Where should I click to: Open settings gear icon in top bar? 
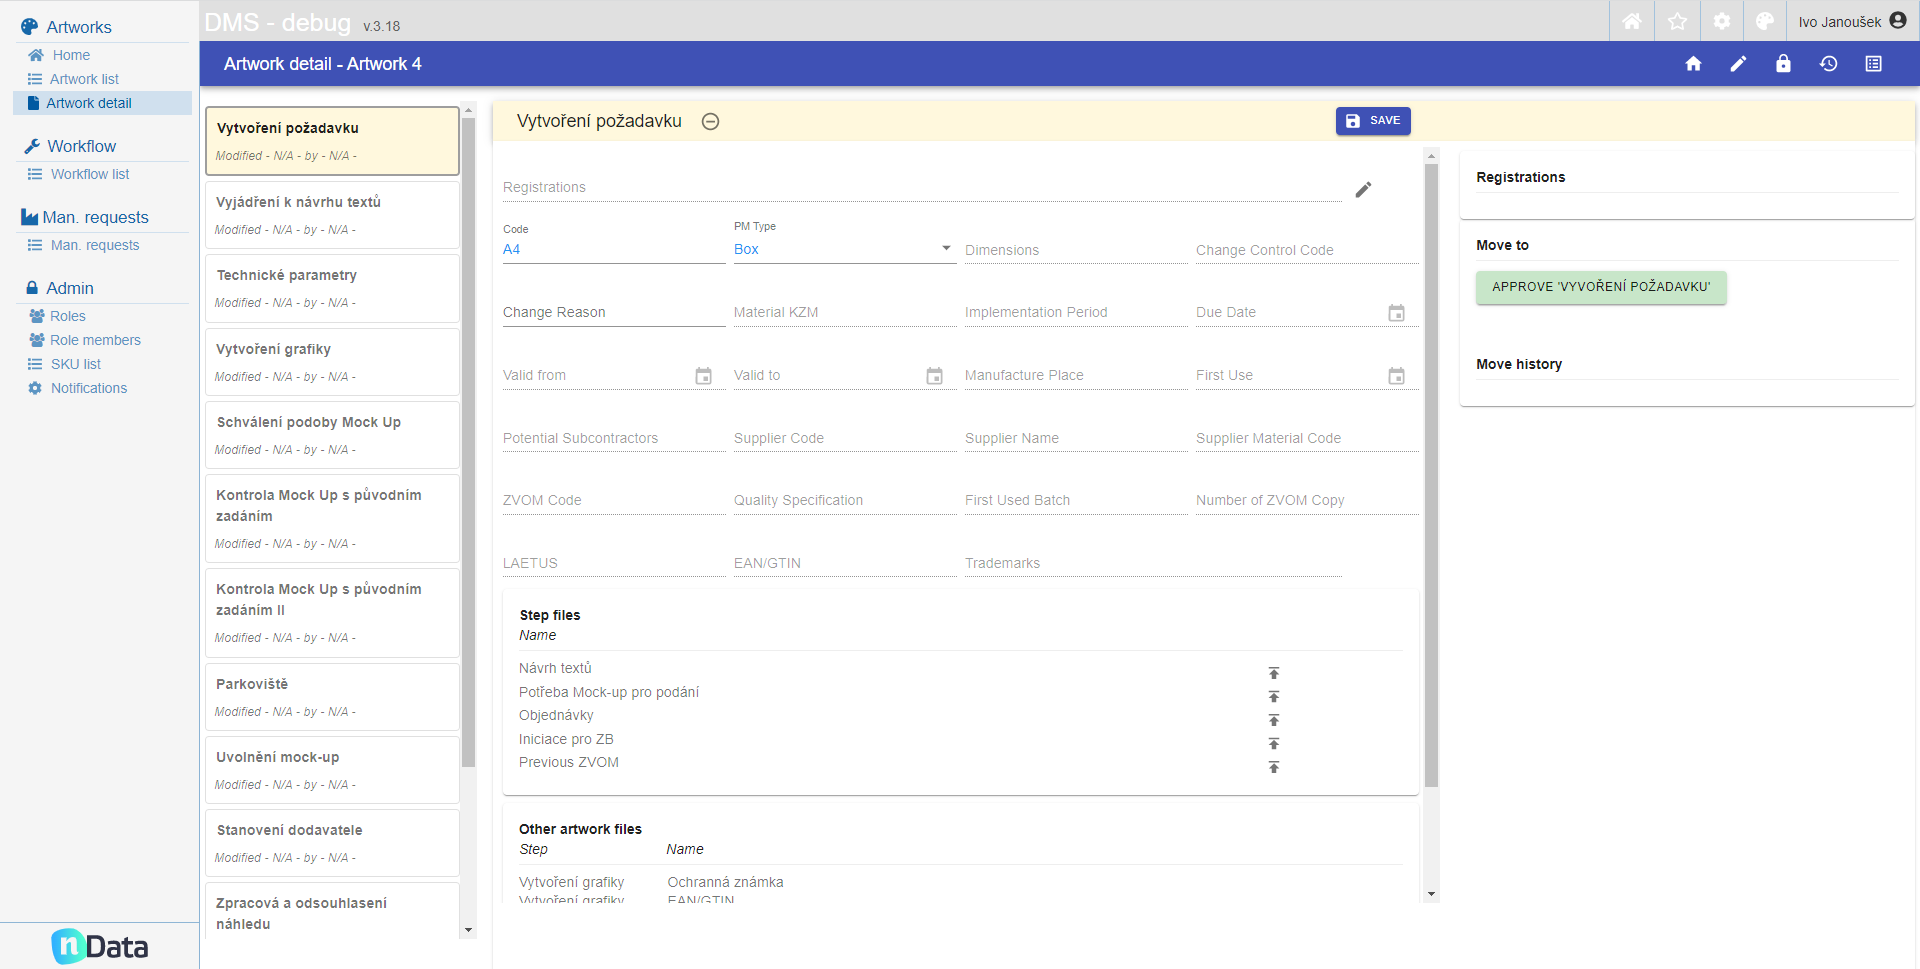1721,21
